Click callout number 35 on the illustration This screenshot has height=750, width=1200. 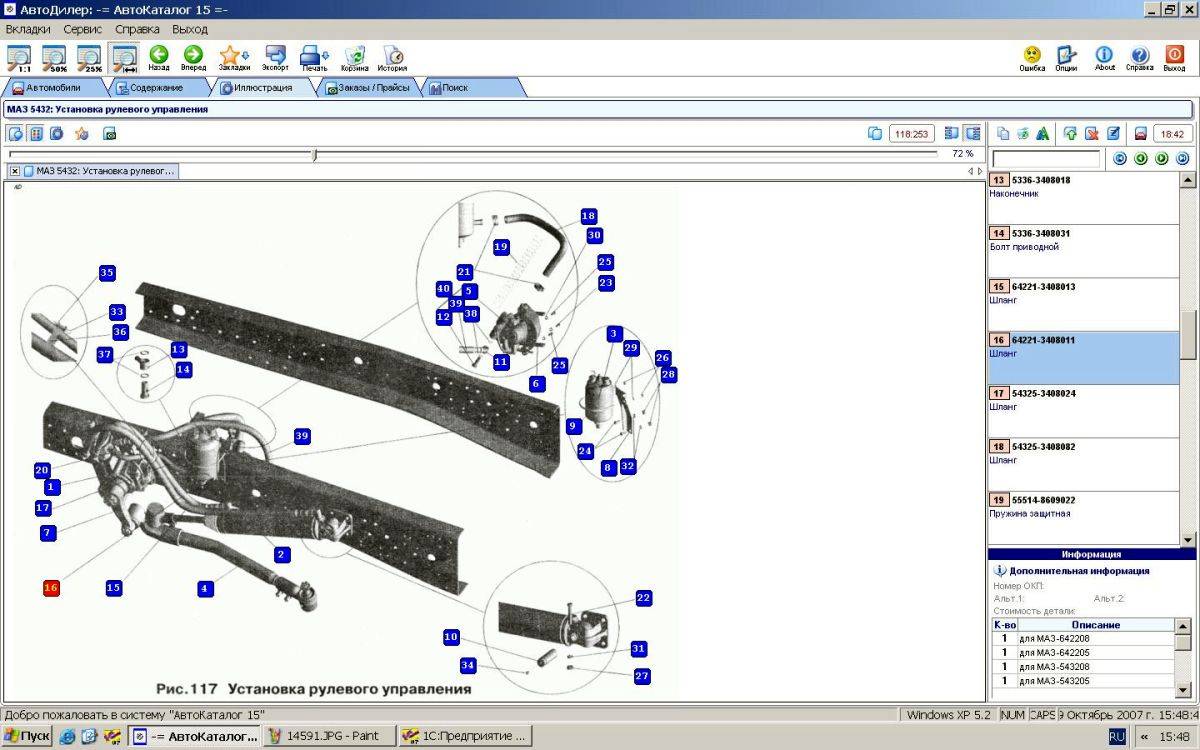click(107, 273)
